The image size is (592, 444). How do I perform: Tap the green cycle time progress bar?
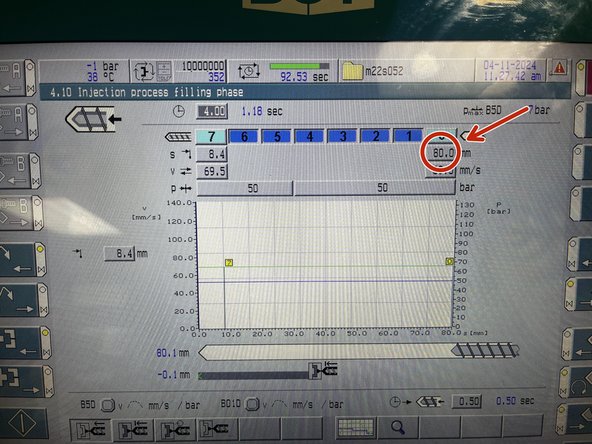[299, 66]
